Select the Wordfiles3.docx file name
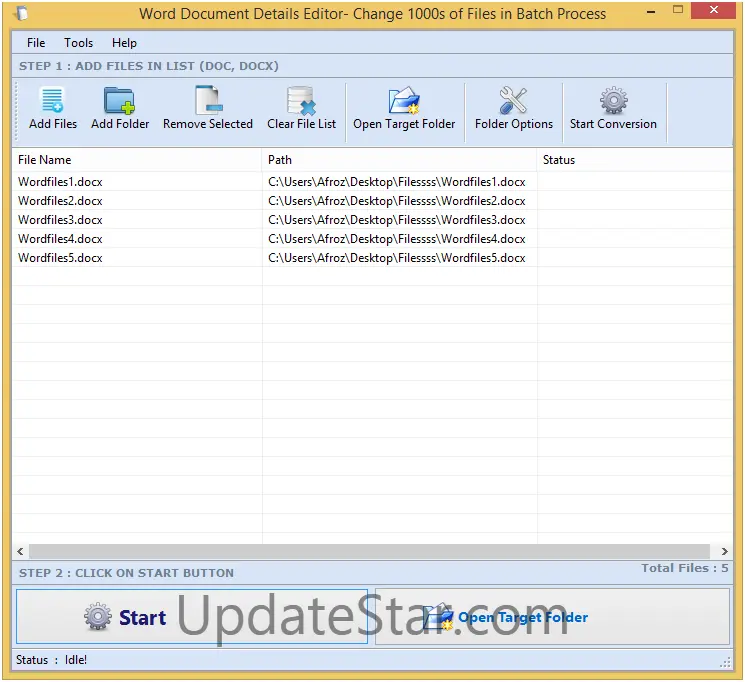This screenshot has width=745, height=682. coord(60,220)
